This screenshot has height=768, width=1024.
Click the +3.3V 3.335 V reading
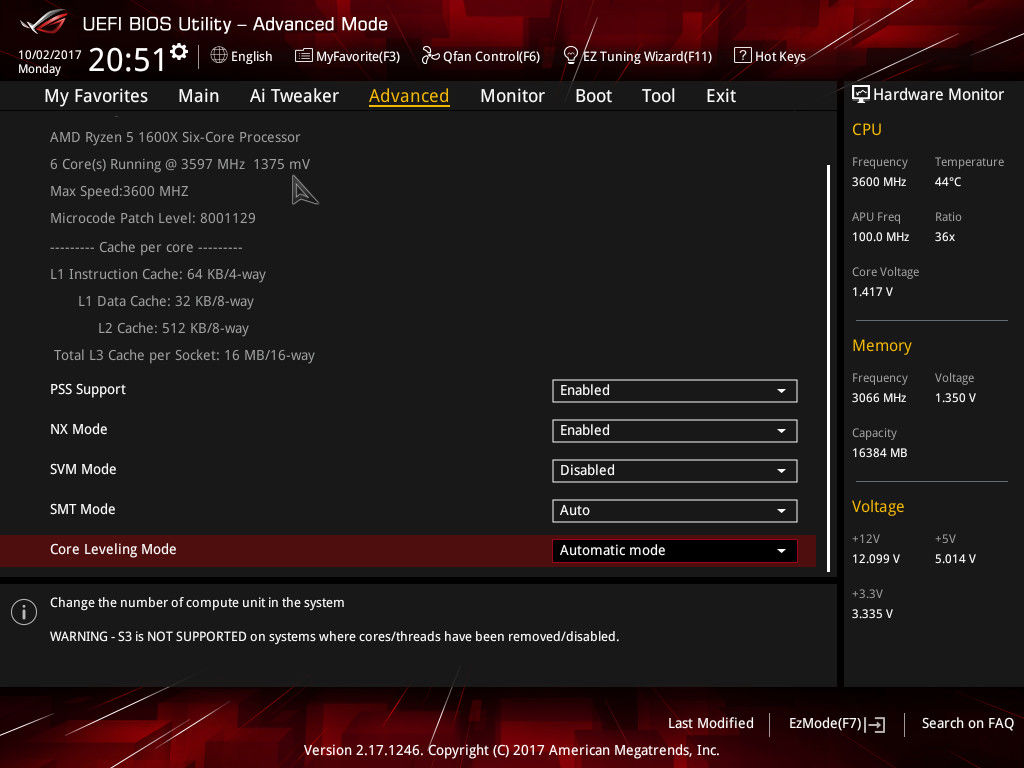click(872, 614)
